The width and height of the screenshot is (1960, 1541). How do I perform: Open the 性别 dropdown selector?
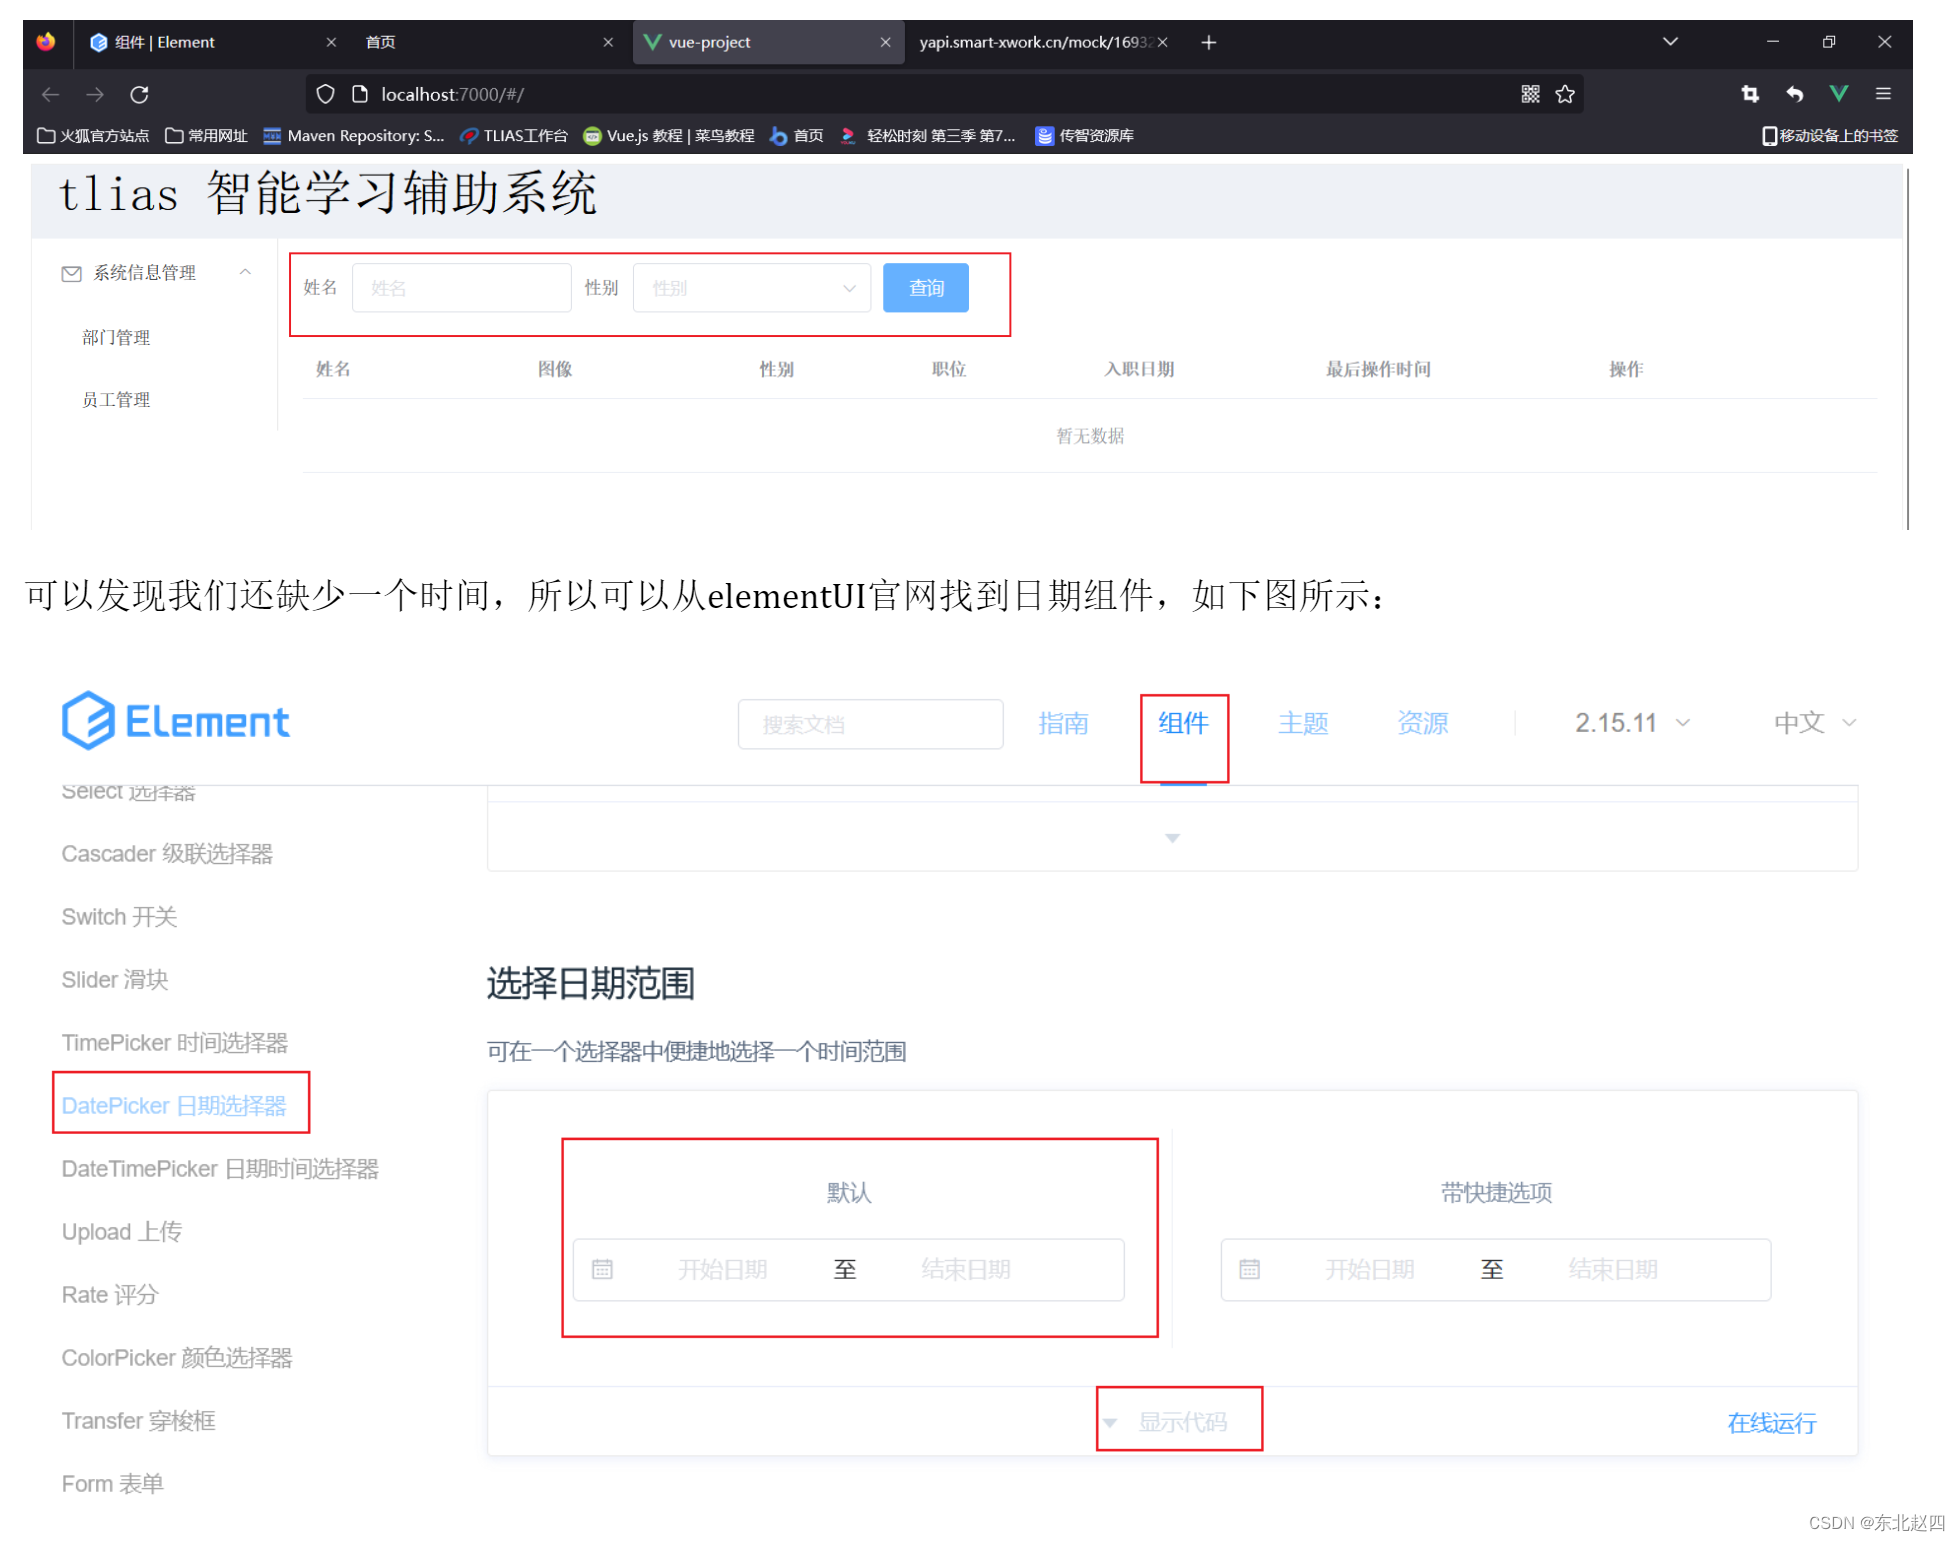(x=751, y=288)
